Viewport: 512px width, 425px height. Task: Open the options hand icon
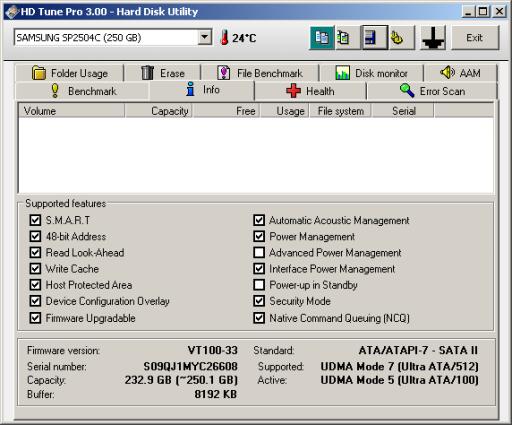pyautogui.click(x=402, y=38)
